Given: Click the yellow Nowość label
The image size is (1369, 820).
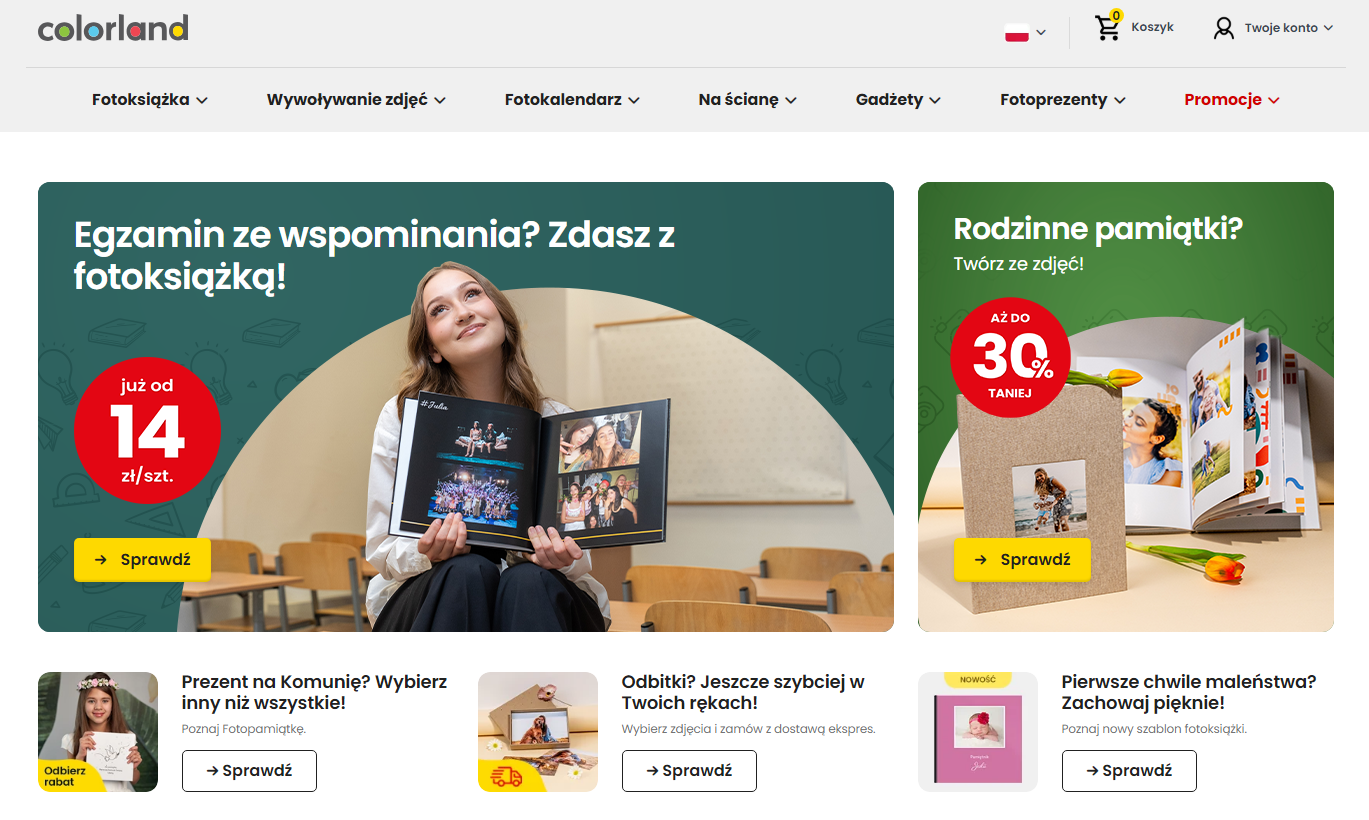Looking at the screenshot, I should click(x=978, y=680).
